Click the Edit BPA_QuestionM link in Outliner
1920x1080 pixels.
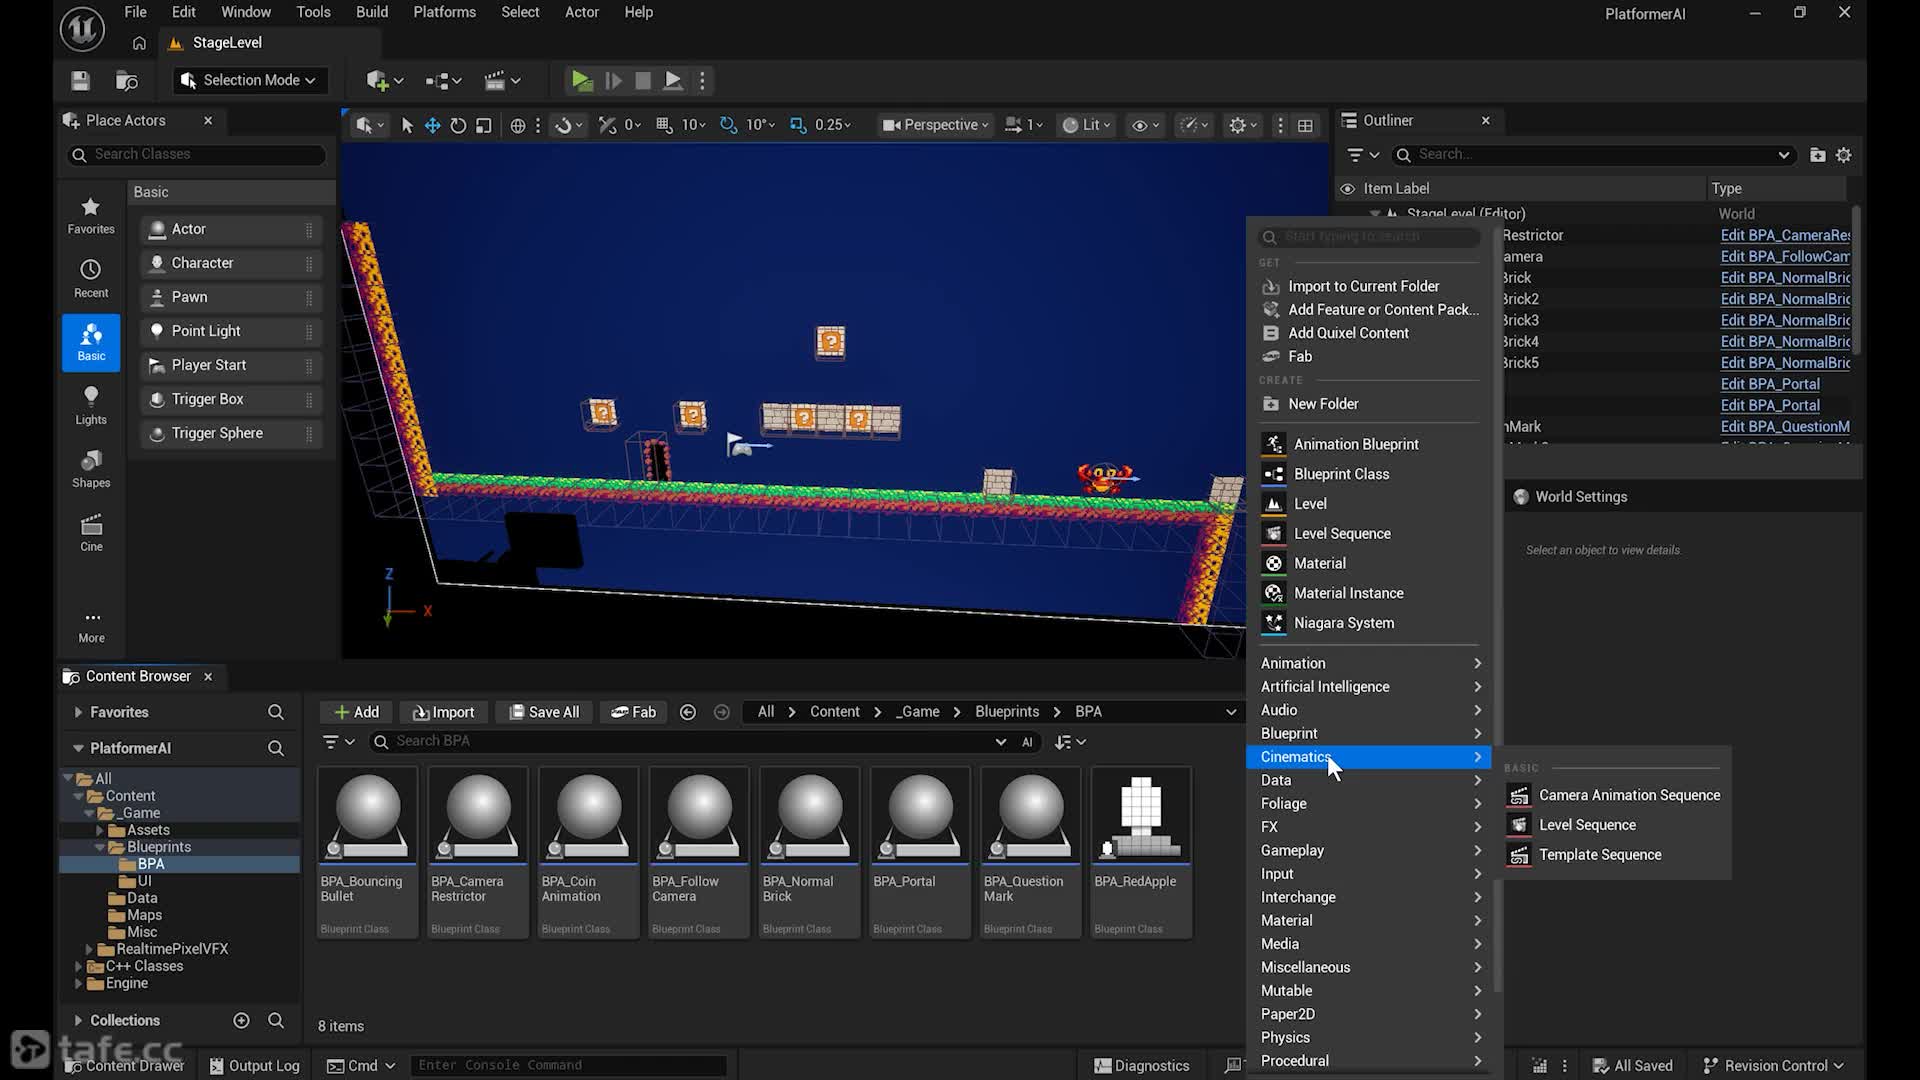point(1785,427)
